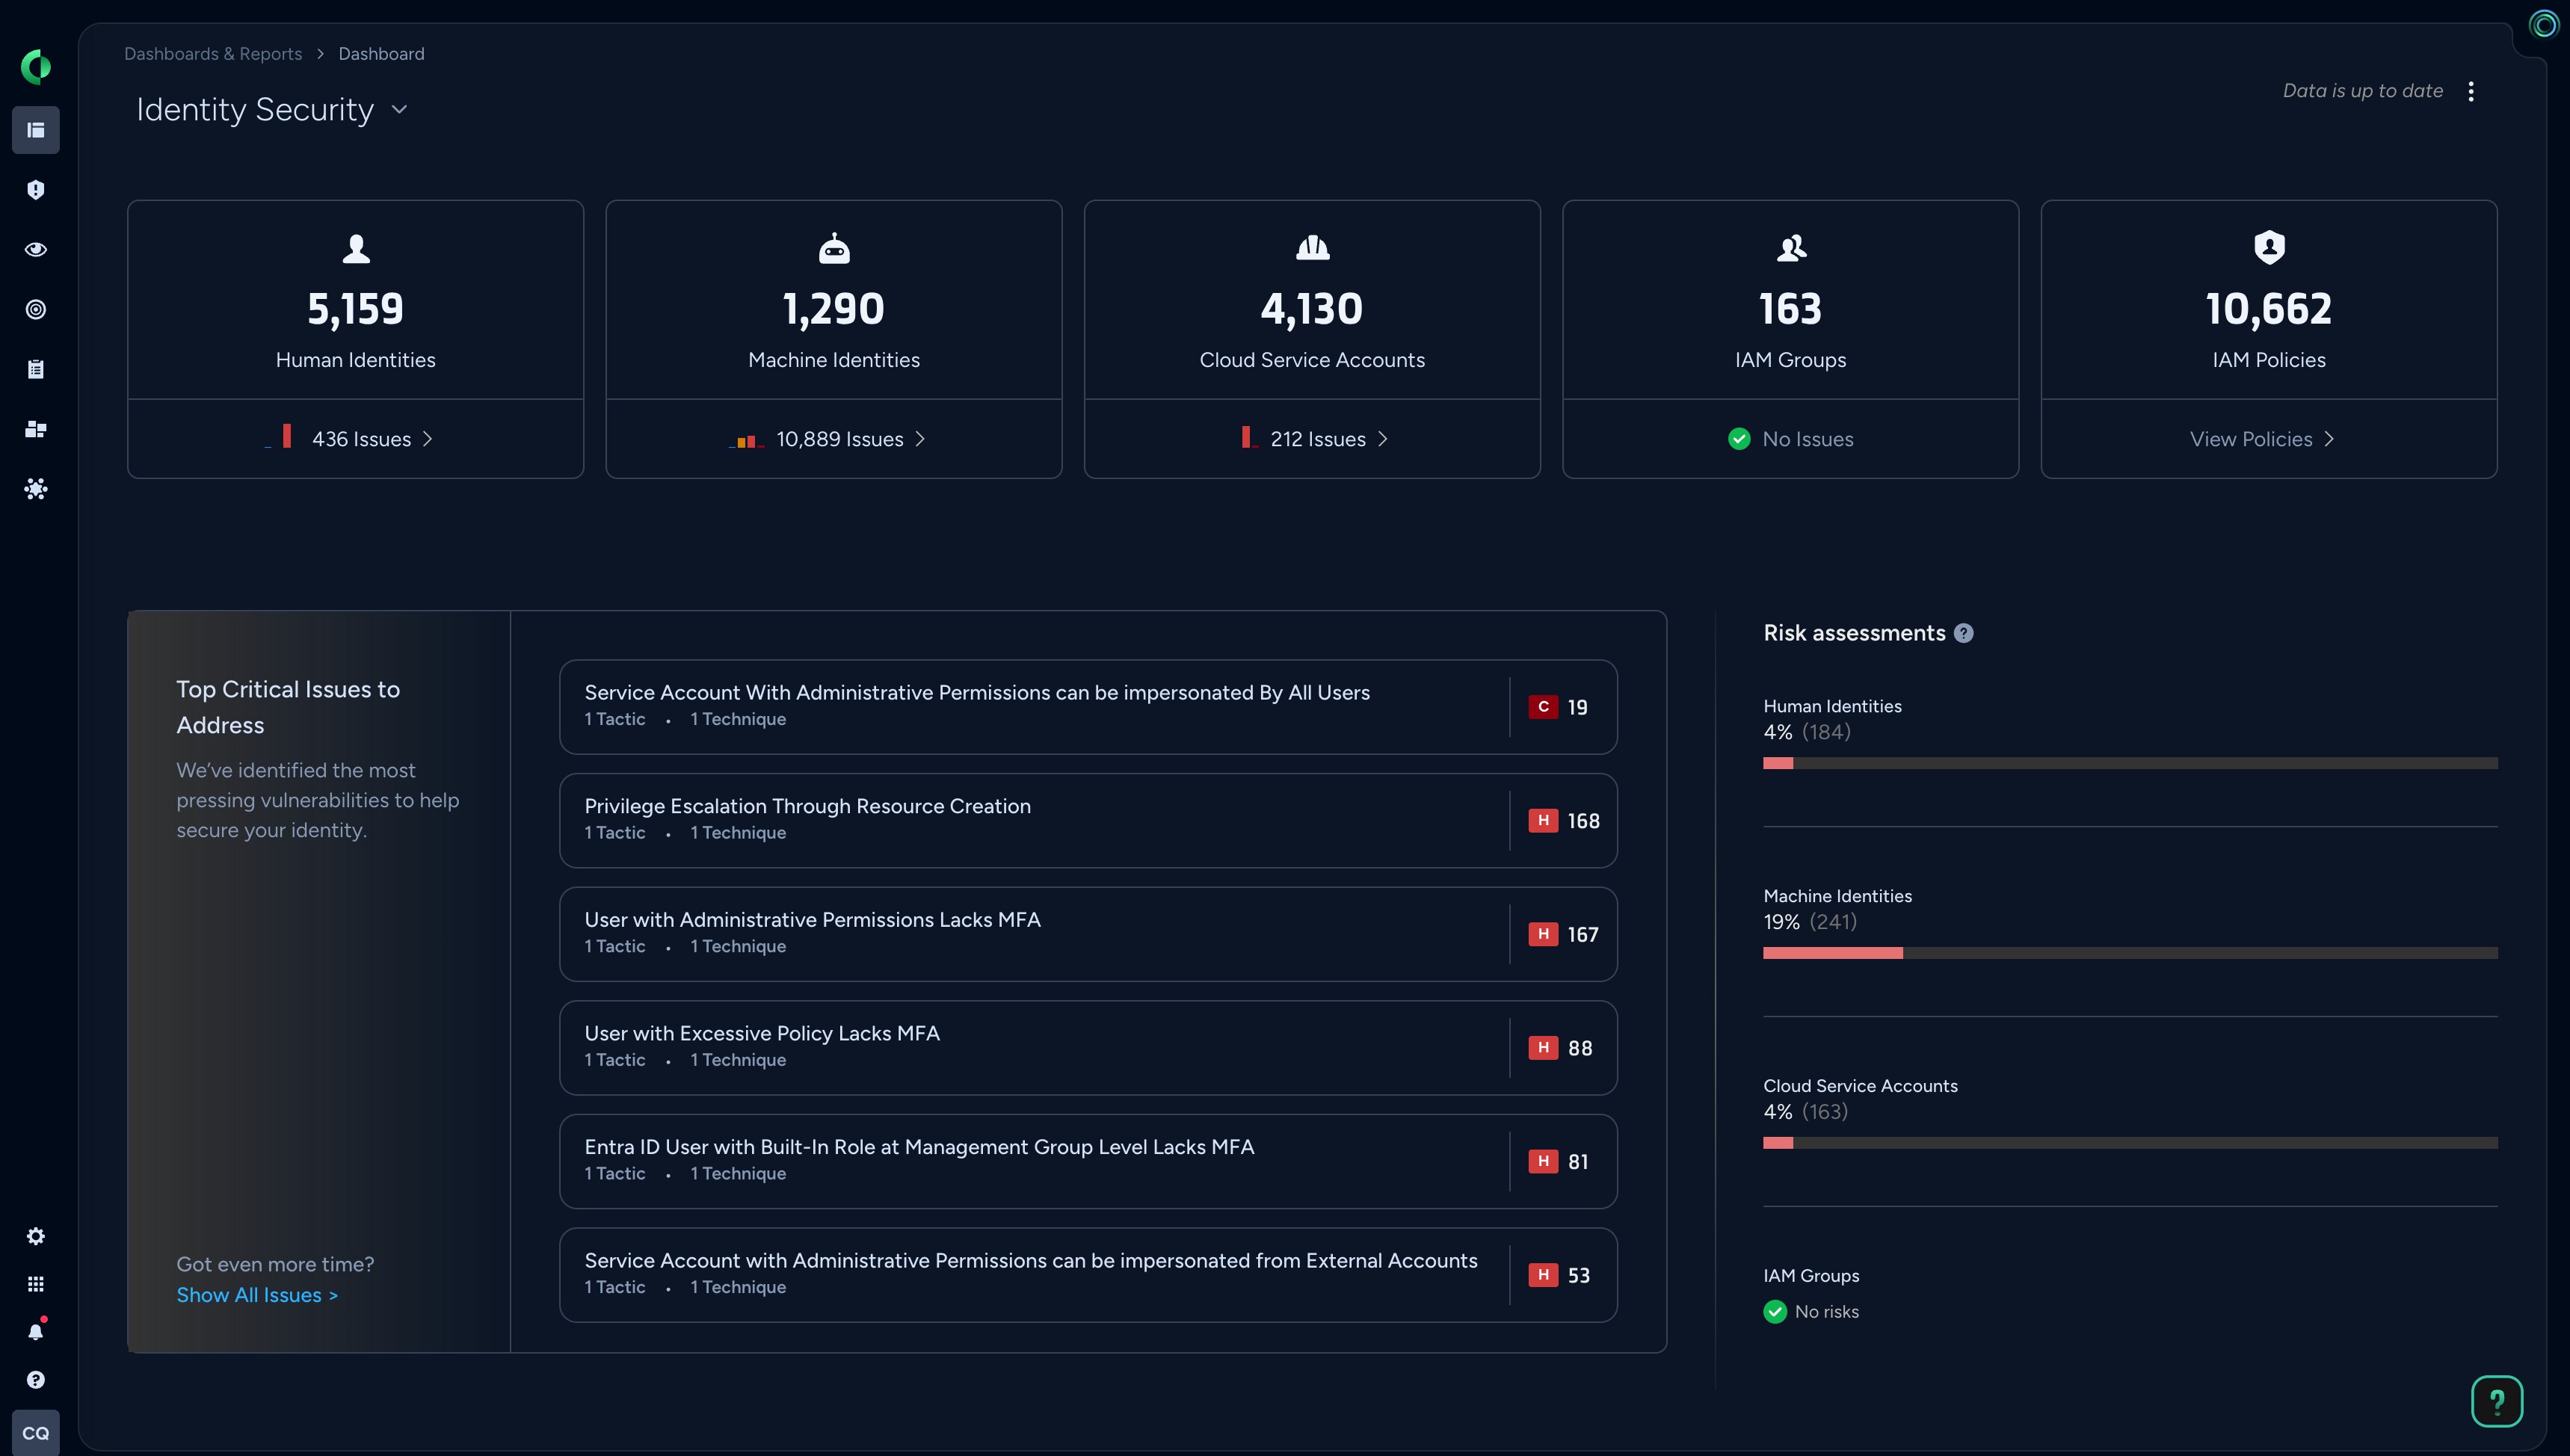Open the clipboard reports icon in sidebar

(x=36, y=368)
